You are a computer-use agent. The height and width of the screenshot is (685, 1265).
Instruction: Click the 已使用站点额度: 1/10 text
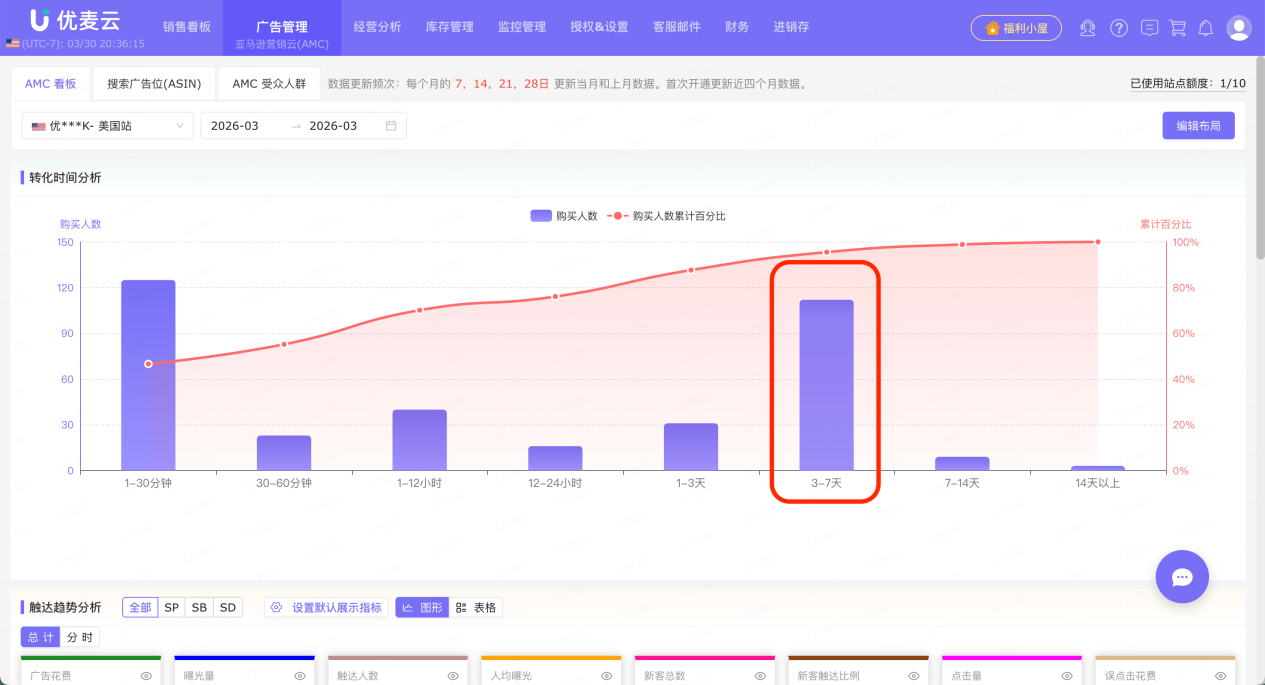[1188, 84]
